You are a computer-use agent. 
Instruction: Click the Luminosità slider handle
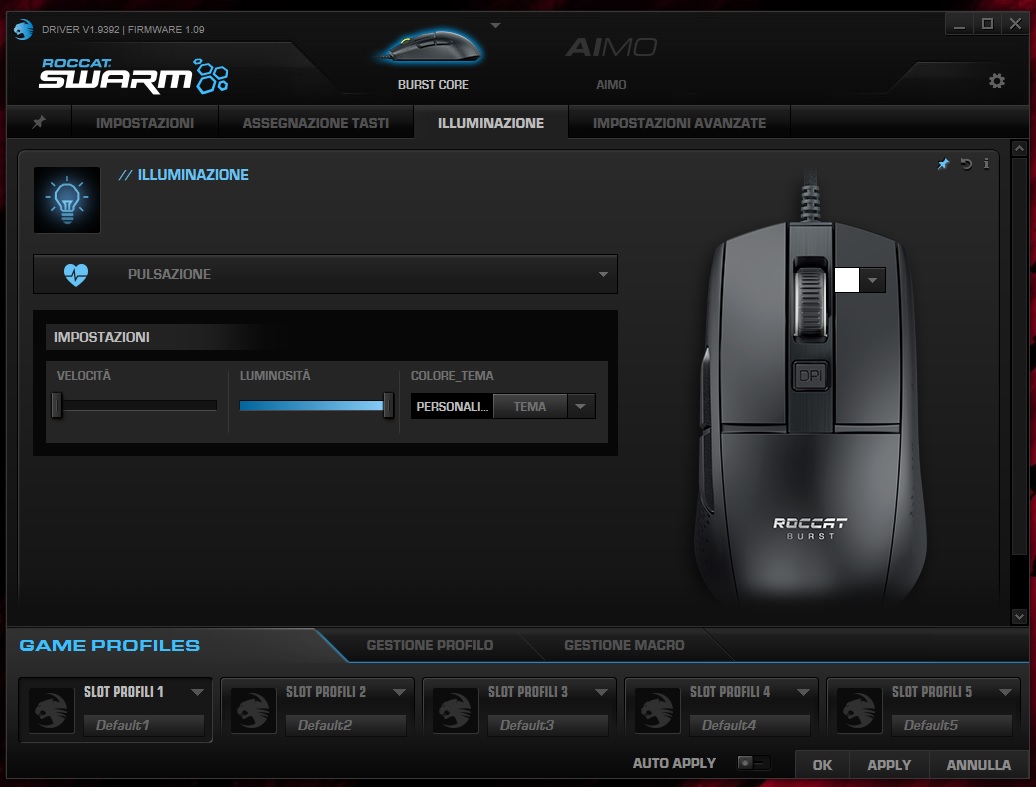pos(388,405)
